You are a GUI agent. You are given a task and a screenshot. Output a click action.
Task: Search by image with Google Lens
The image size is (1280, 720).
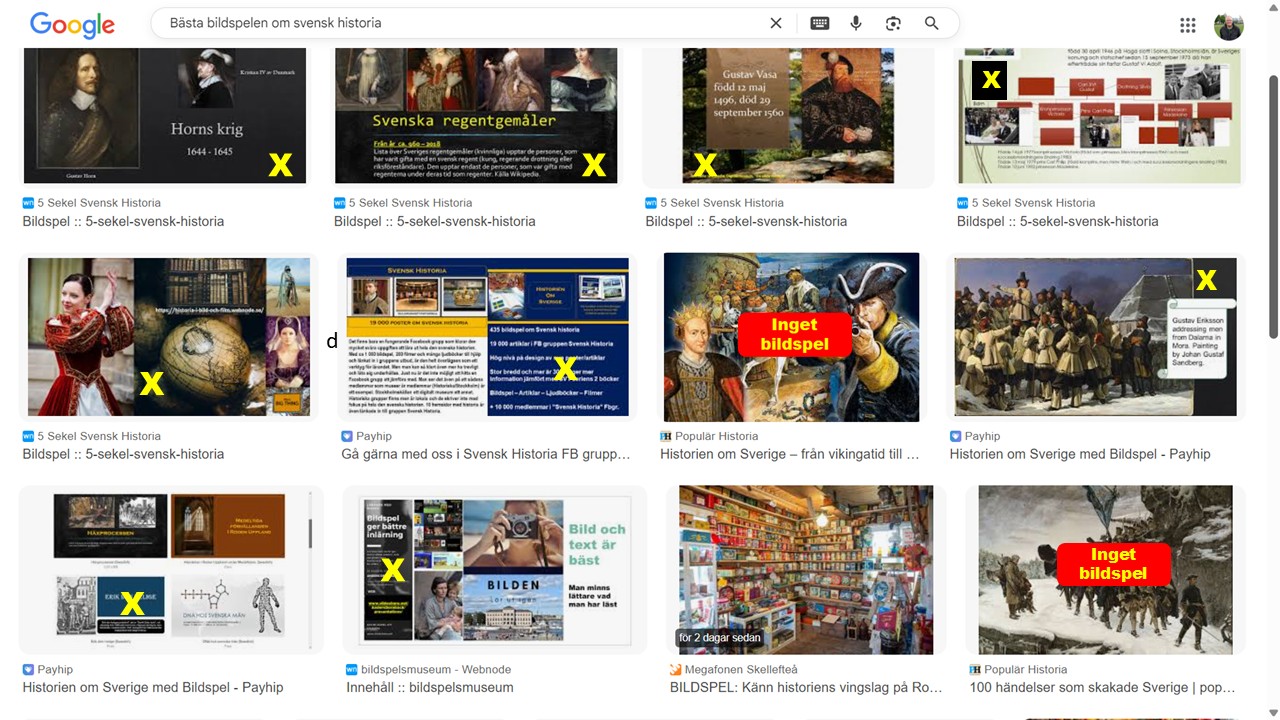pos(894,23)
